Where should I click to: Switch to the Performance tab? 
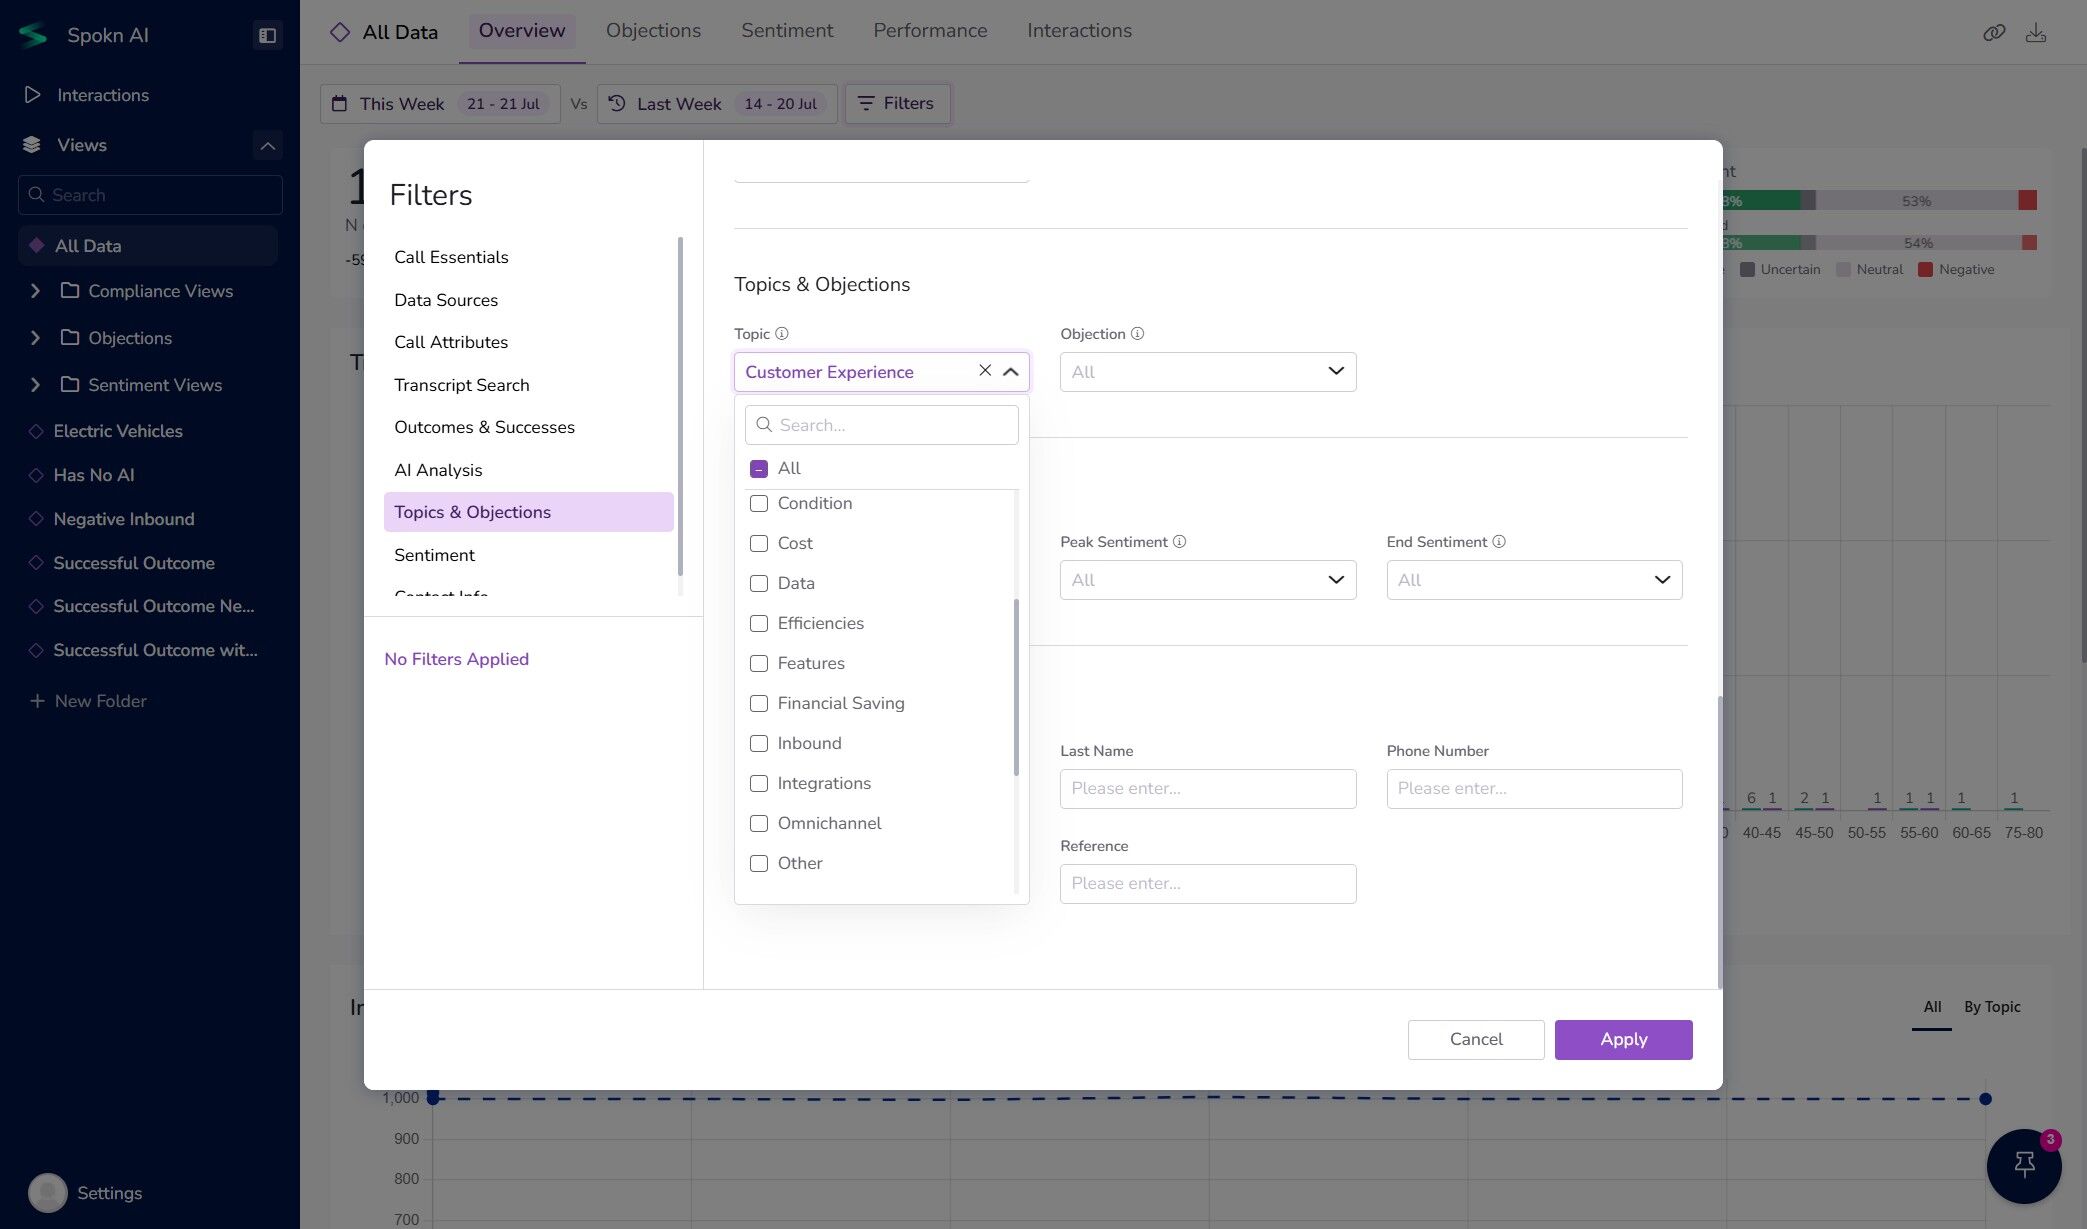pos(929,31)
